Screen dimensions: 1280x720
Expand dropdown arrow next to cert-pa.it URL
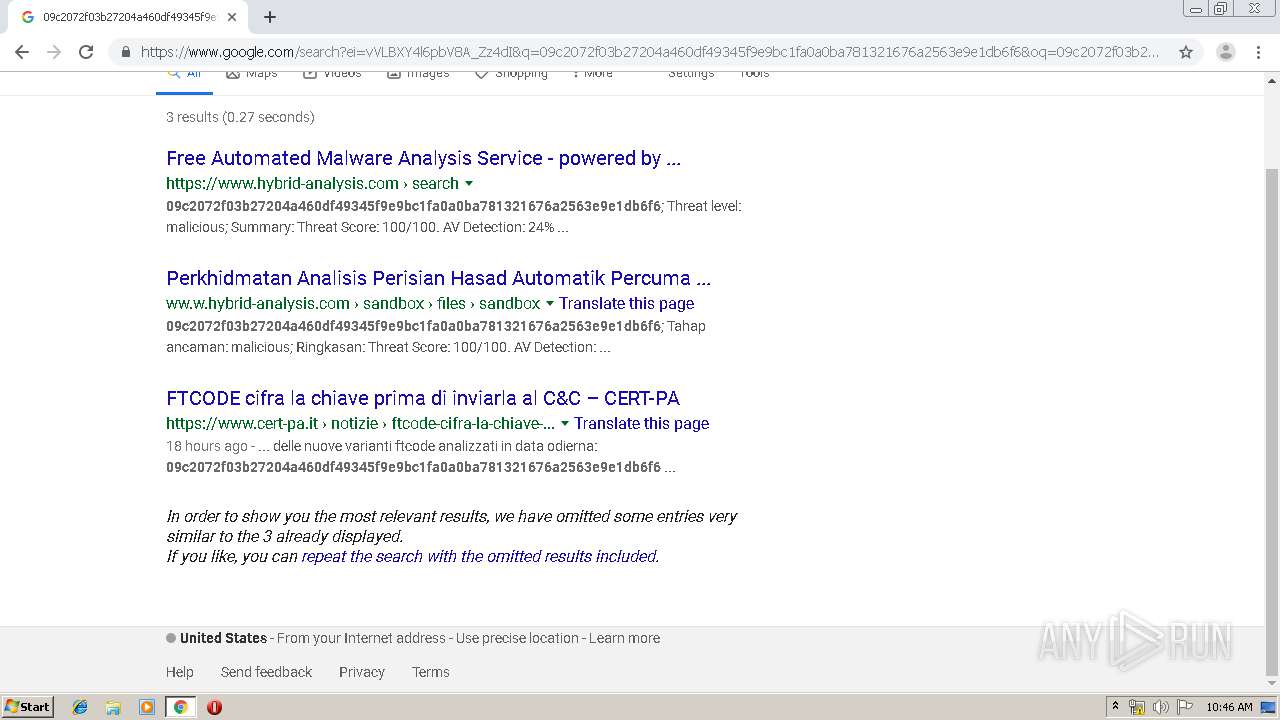pos(564,424)
